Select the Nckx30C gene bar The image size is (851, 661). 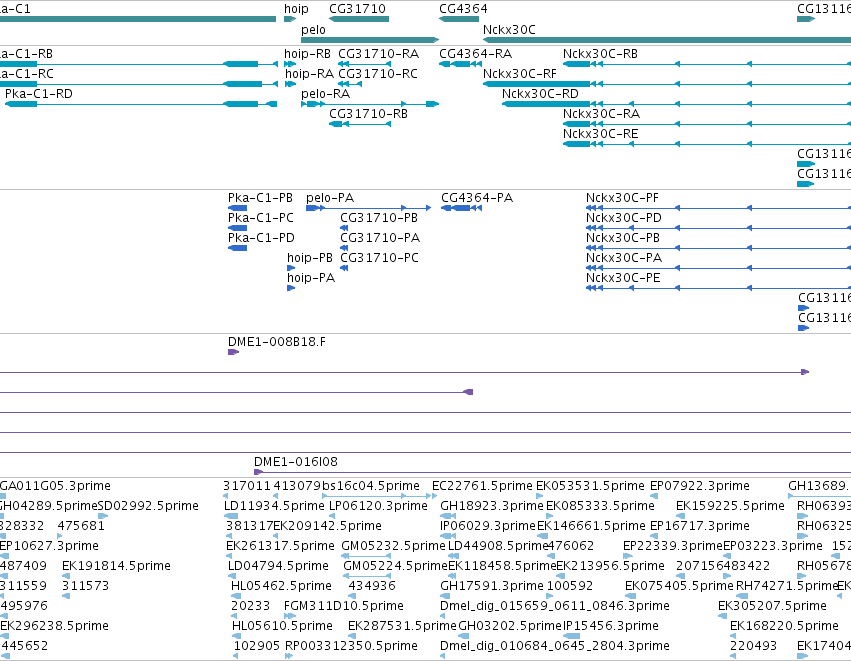point(667,40)
